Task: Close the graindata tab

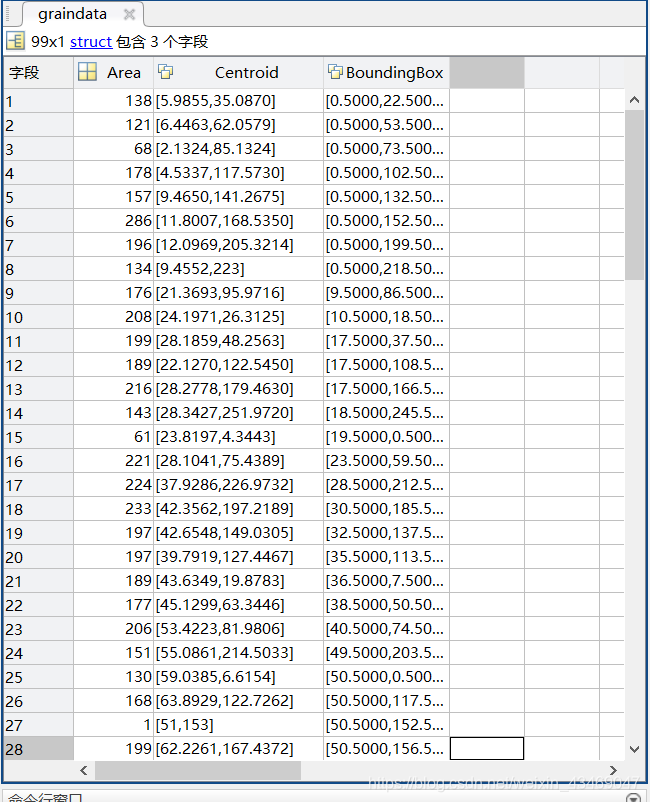Action: point(129,15)
